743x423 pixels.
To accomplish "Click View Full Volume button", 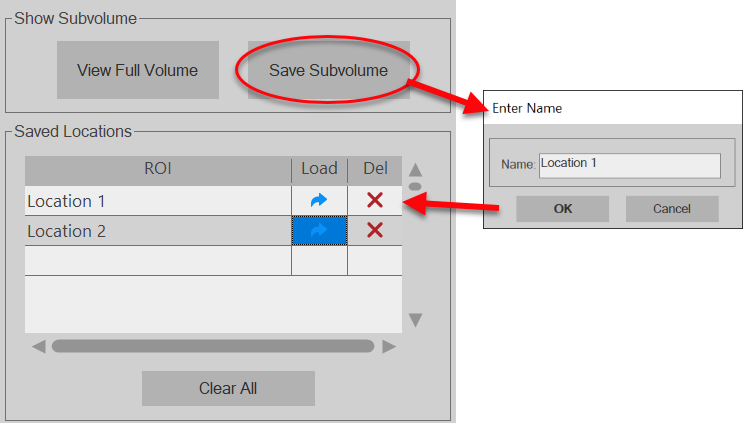I will [x=137, y=70].
